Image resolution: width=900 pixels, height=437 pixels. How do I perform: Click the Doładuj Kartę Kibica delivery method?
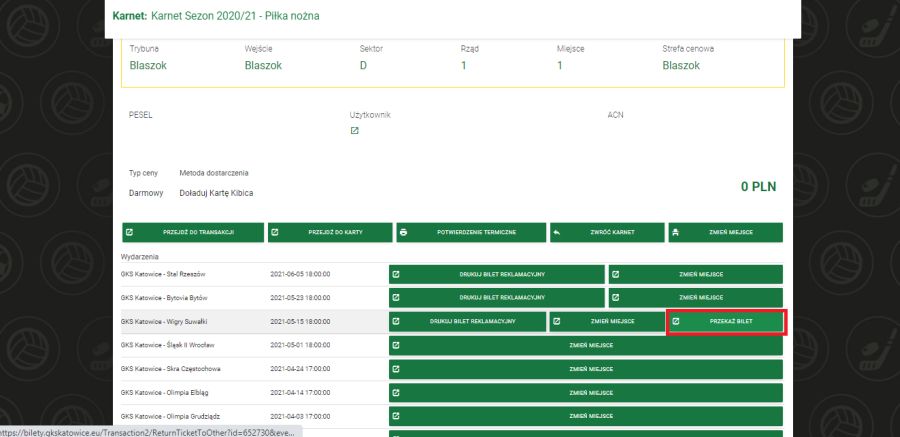[216, 194]
